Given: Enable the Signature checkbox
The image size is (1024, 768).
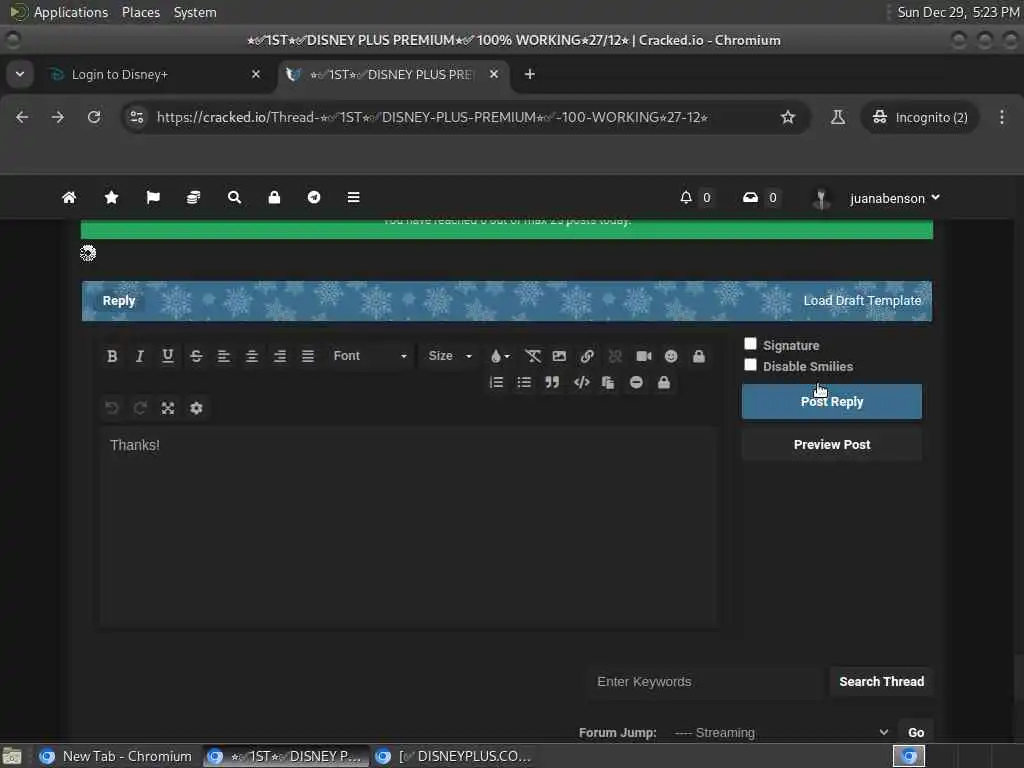Looking at the screenshot, I should 750,344.
